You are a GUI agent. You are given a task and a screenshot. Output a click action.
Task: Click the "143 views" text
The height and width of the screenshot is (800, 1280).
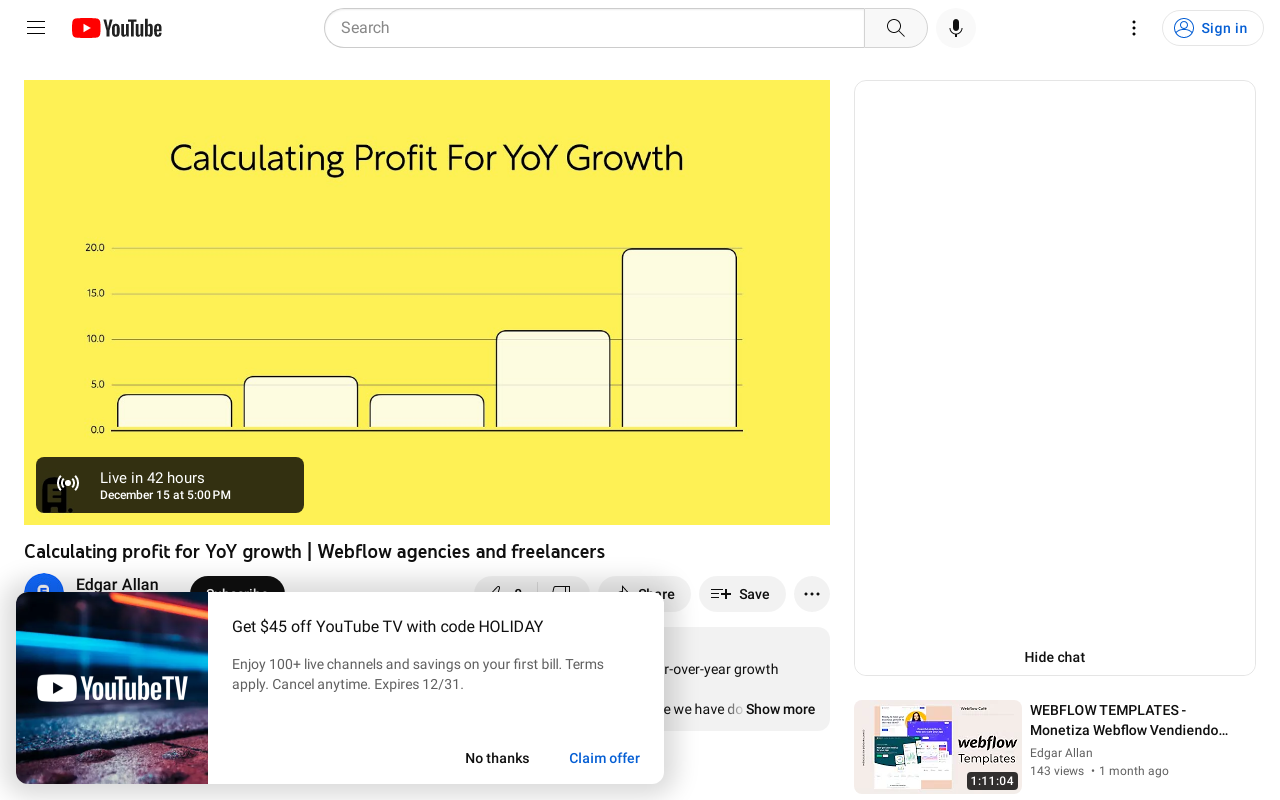[x=1057, y=771]
